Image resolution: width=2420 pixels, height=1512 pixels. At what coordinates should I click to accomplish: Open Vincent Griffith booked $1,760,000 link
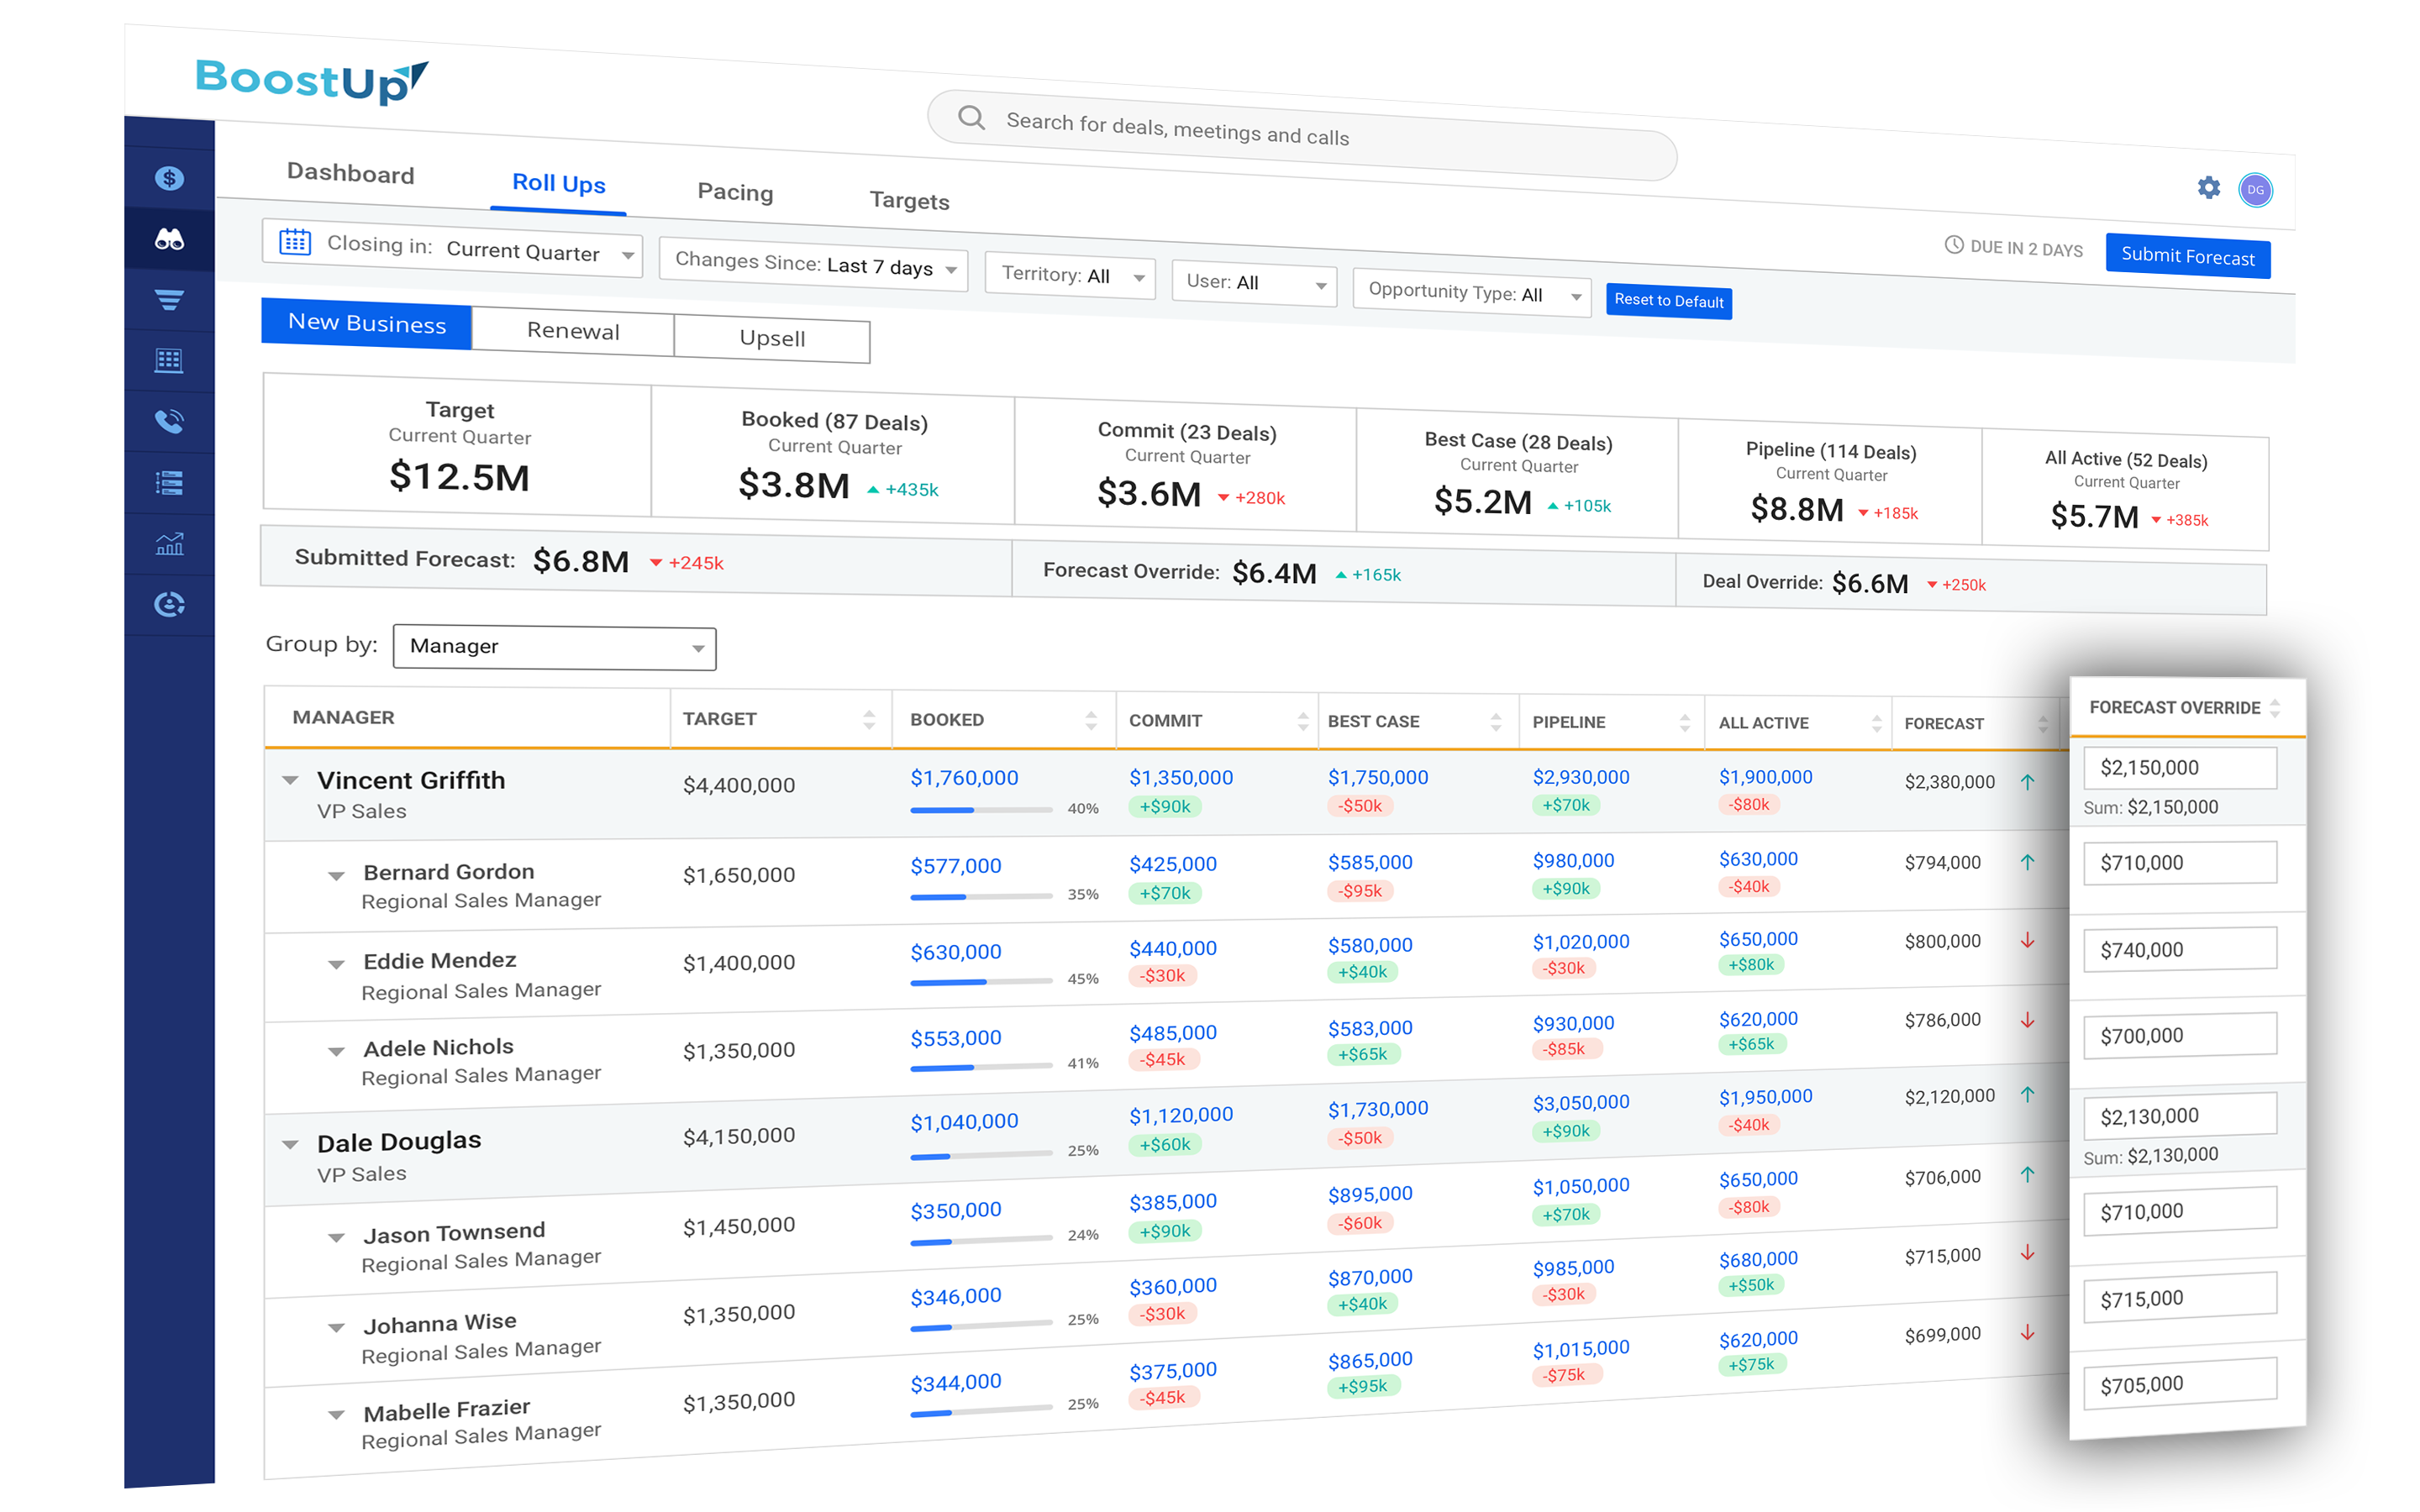tap(964, 778)
